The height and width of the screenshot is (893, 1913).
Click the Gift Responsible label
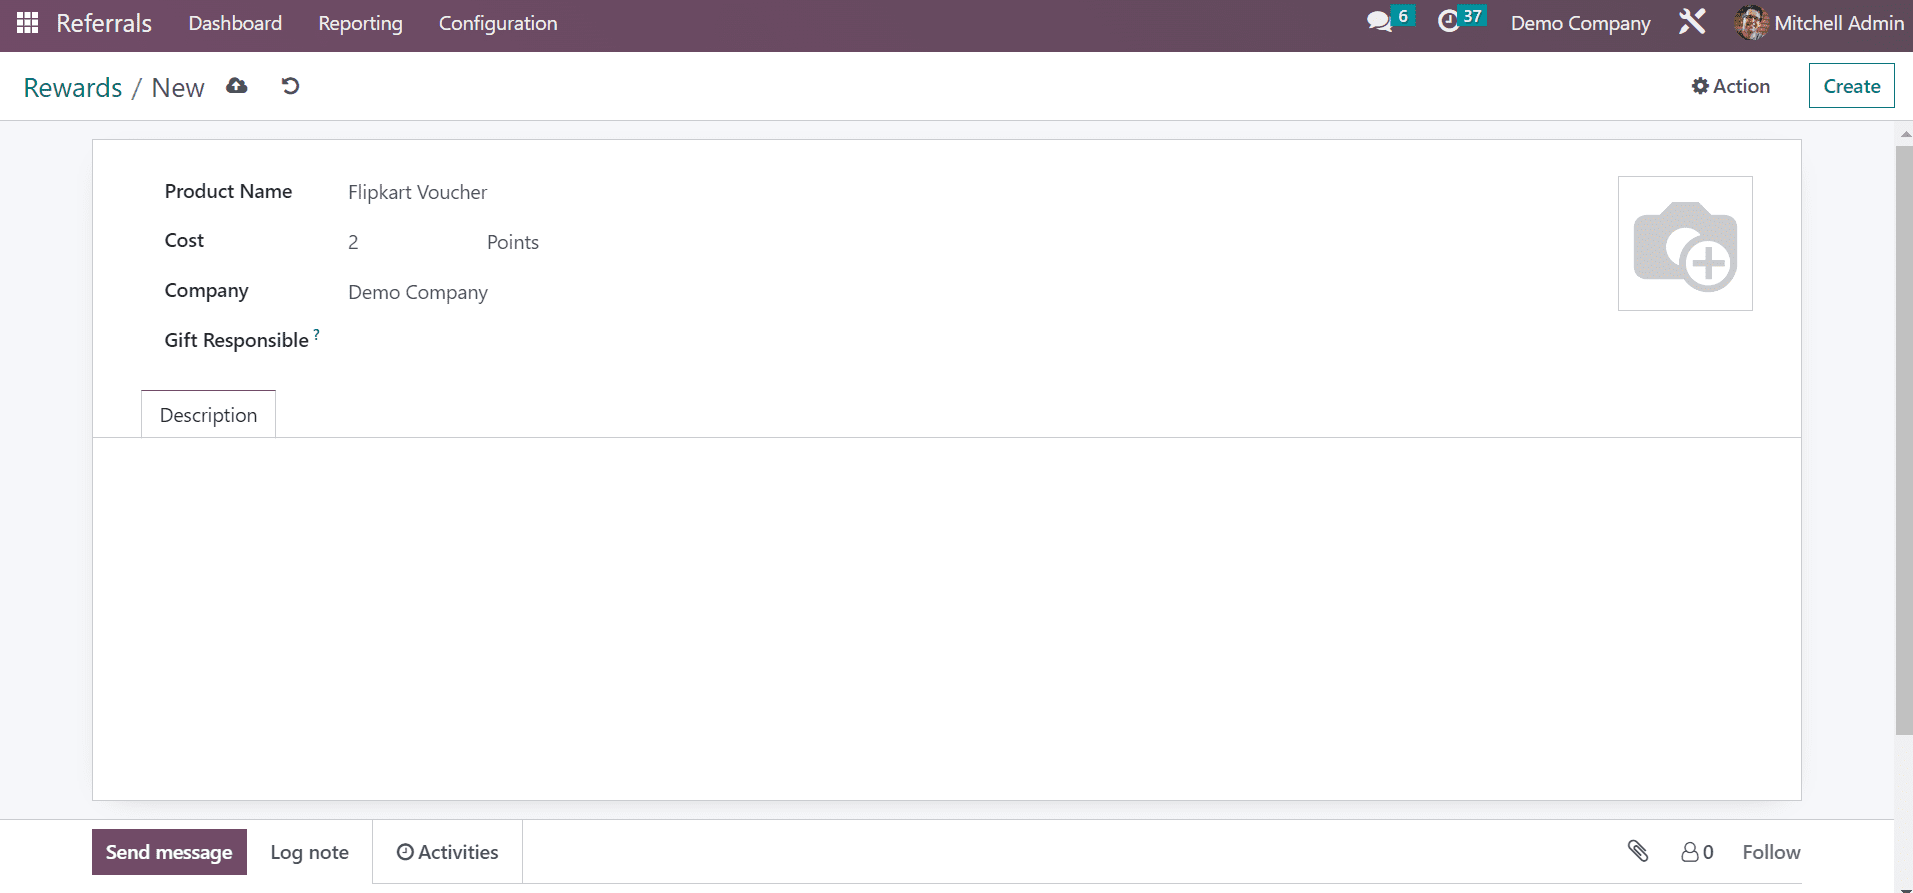coord(236,340)
